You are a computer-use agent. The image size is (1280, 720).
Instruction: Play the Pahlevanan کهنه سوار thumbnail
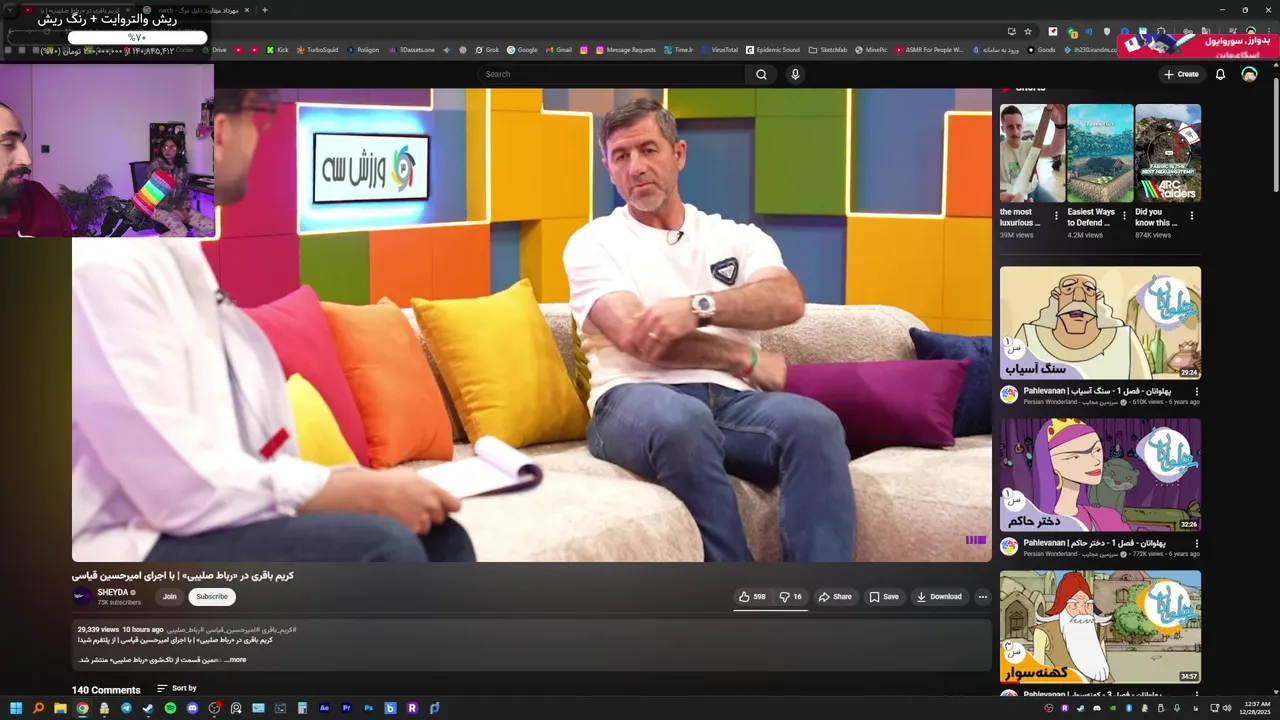coord(1100,627)
